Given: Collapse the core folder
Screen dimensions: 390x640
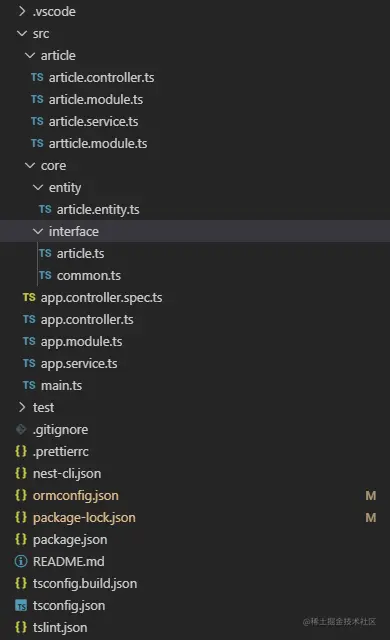Looking at the screenshot, I should (x=30, y=165).
